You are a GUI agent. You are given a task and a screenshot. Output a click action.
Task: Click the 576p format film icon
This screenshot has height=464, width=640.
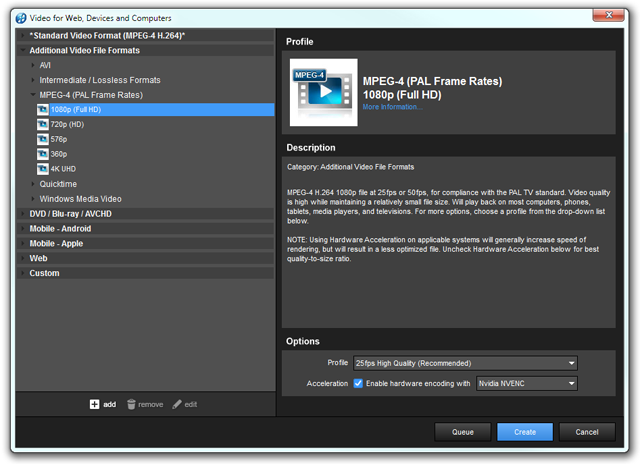(x=43, y=139)
